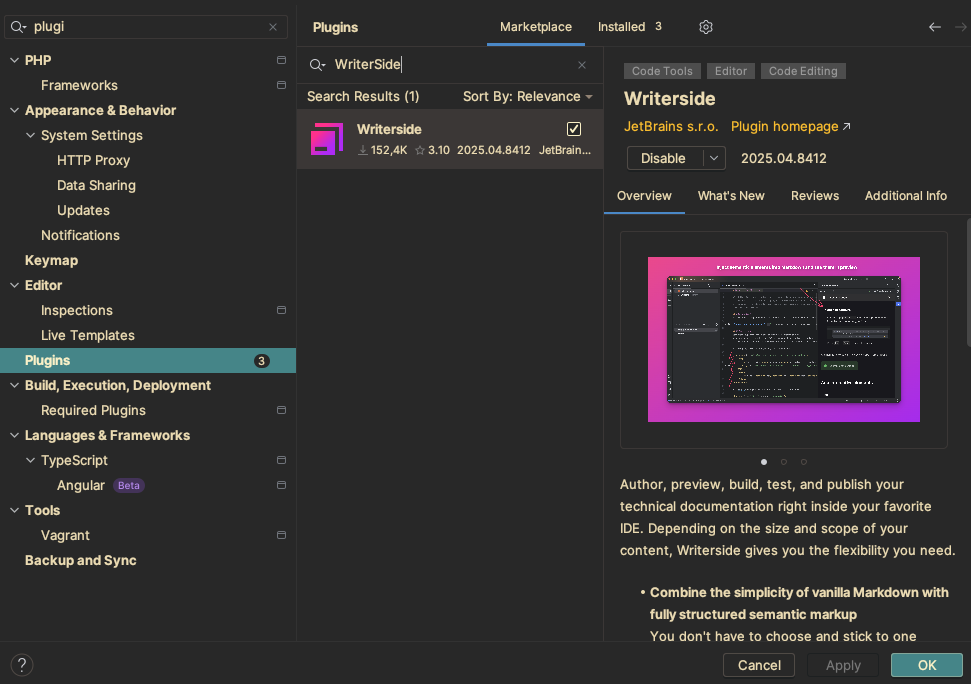This screenshot has height=684, width=971.
Task: Select the second screenshot carousel dot
Action: pyautogui.click(x=784, y=462)
